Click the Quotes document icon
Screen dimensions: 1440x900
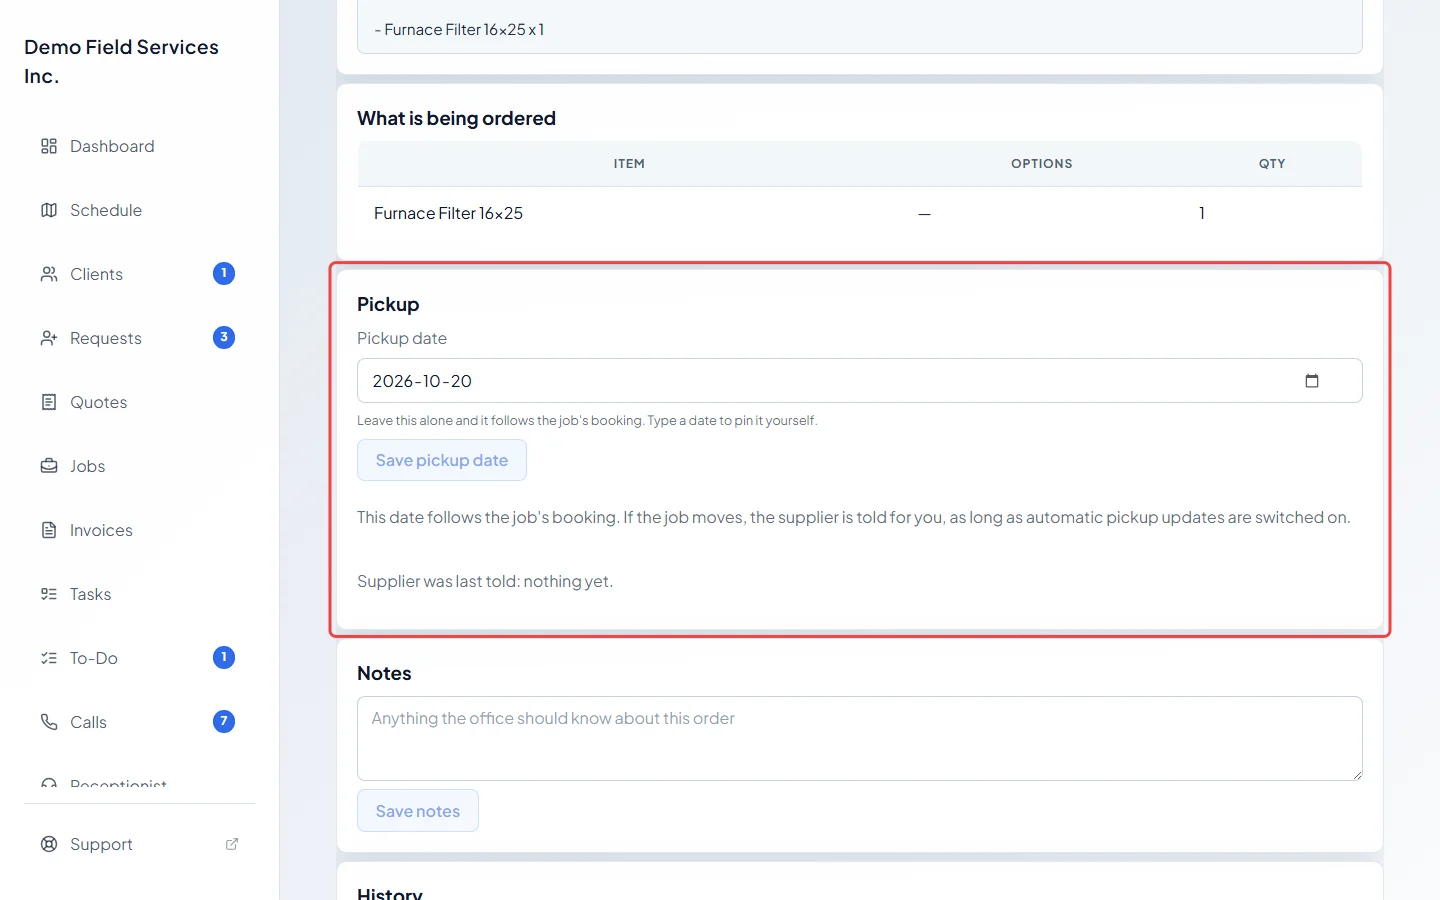(x=49, y=402)
